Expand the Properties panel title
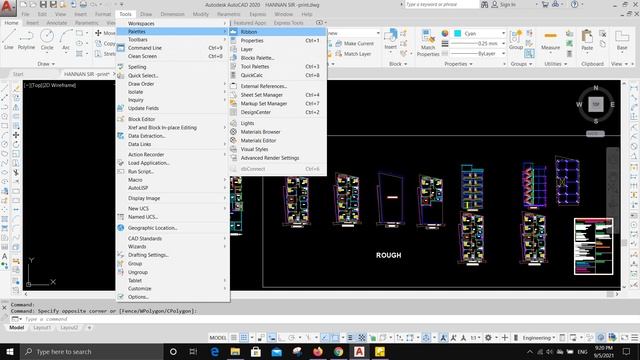This screenshot has width=640, height=360. tap(458, 64)
